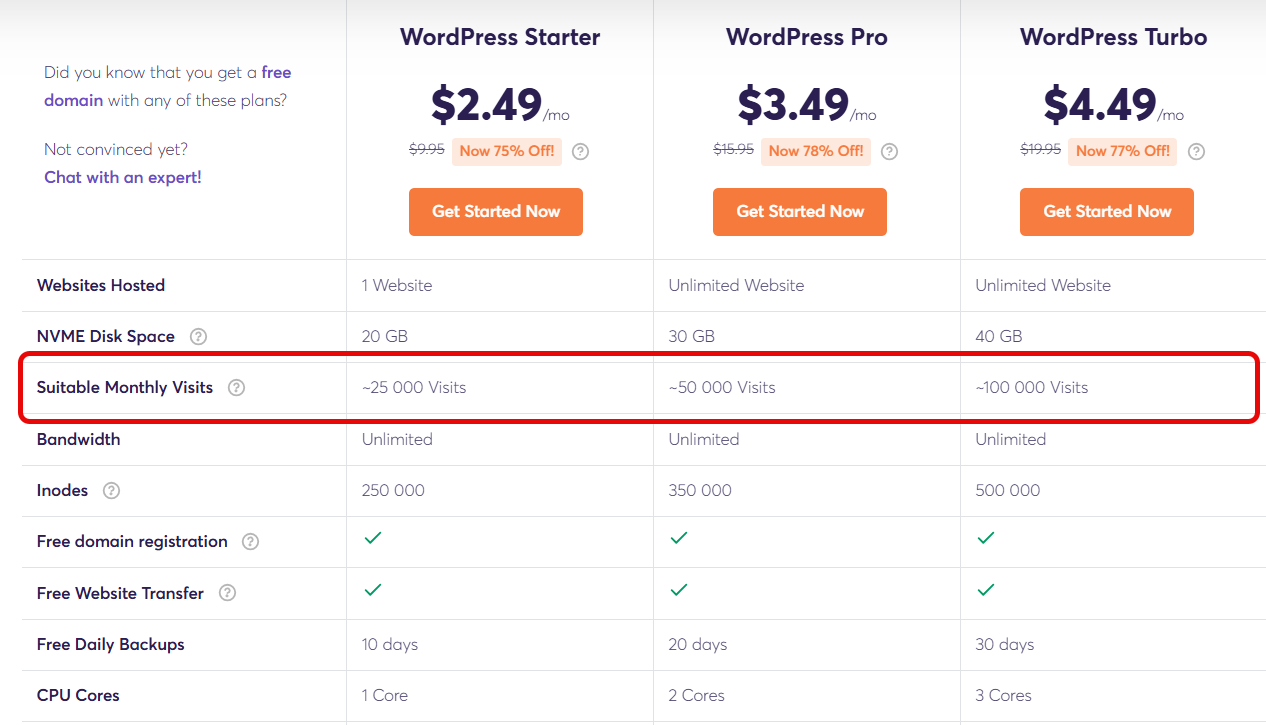Click help icon next to Free Website Transfer

click(227, 594)
